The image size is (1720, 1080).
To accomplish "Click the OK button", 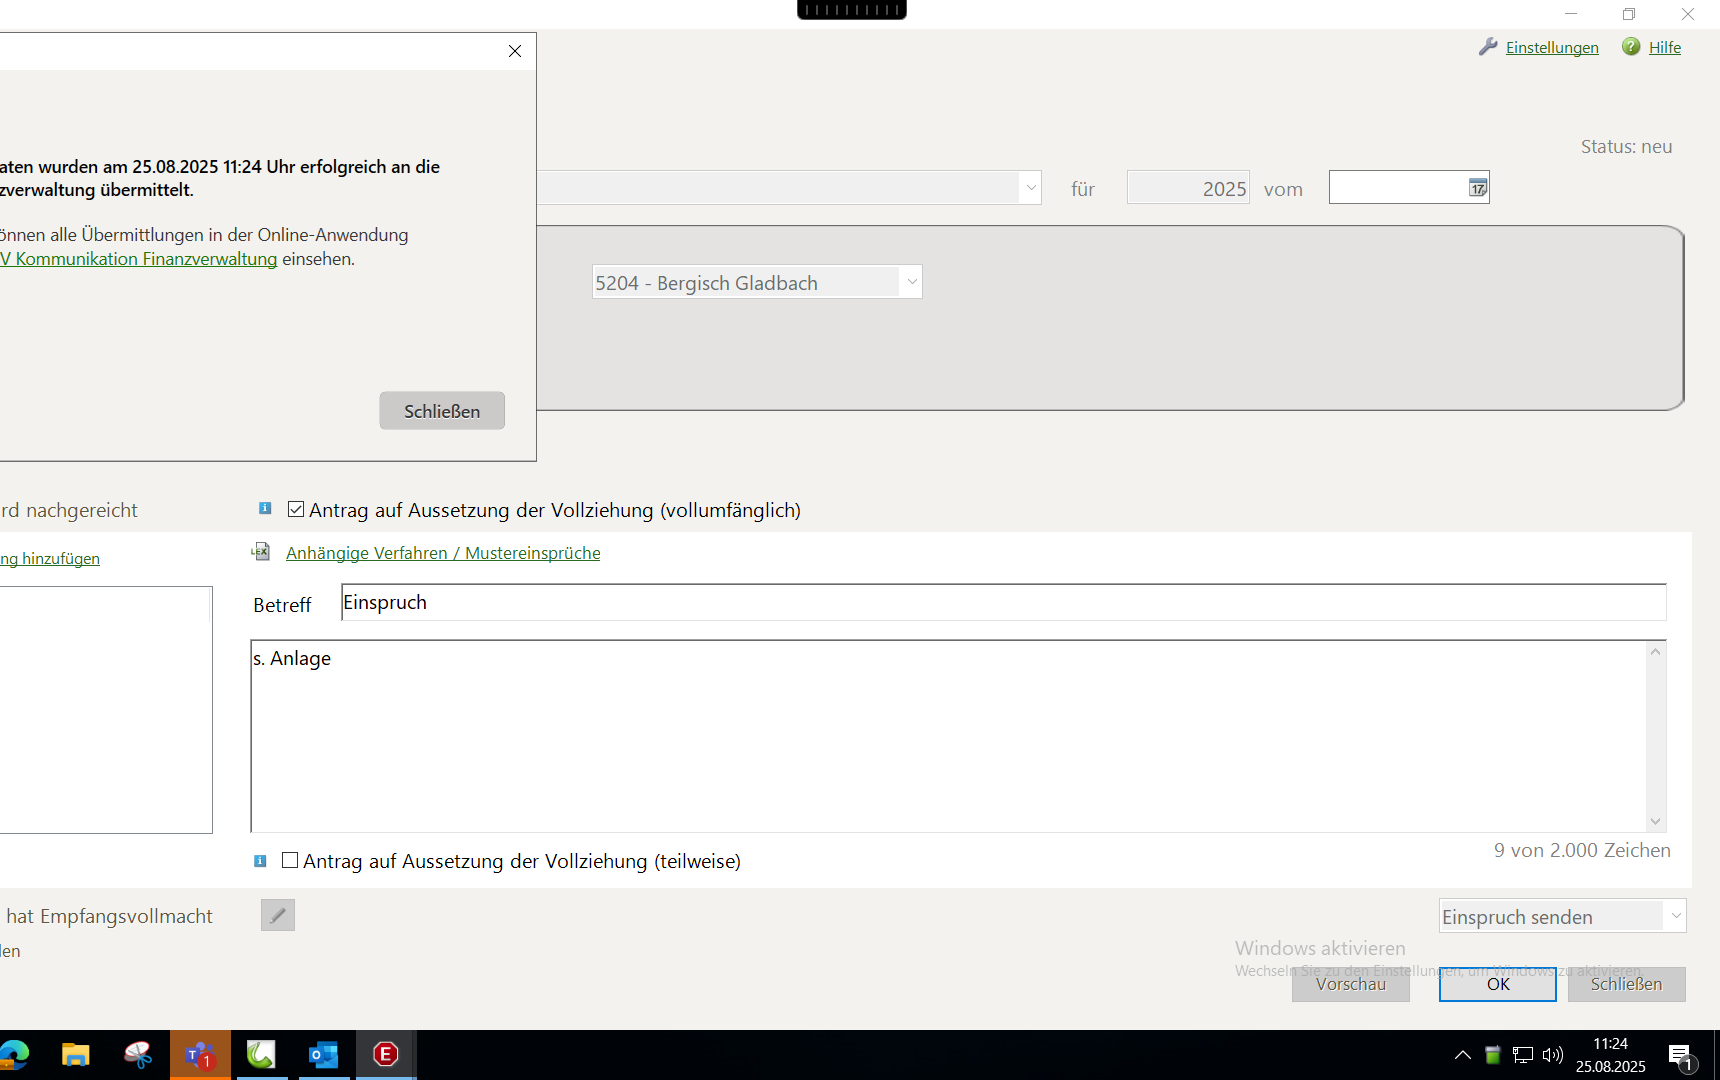I will point(1497,984).
